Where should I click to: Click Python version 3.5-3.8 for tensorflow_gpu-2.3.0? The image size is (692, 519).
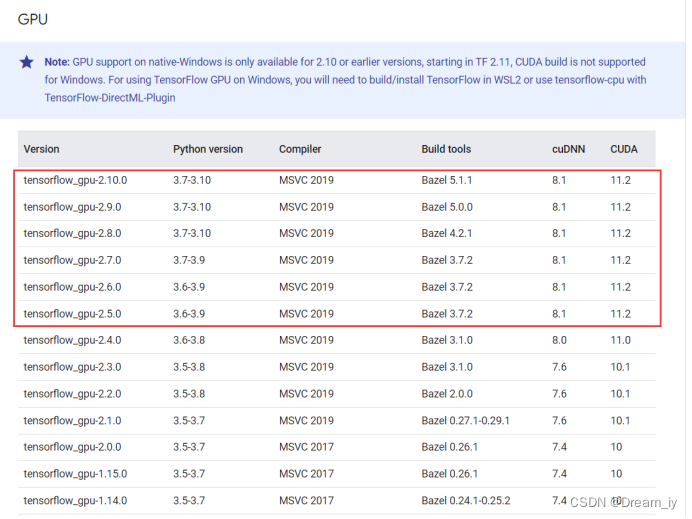point(192,367)
